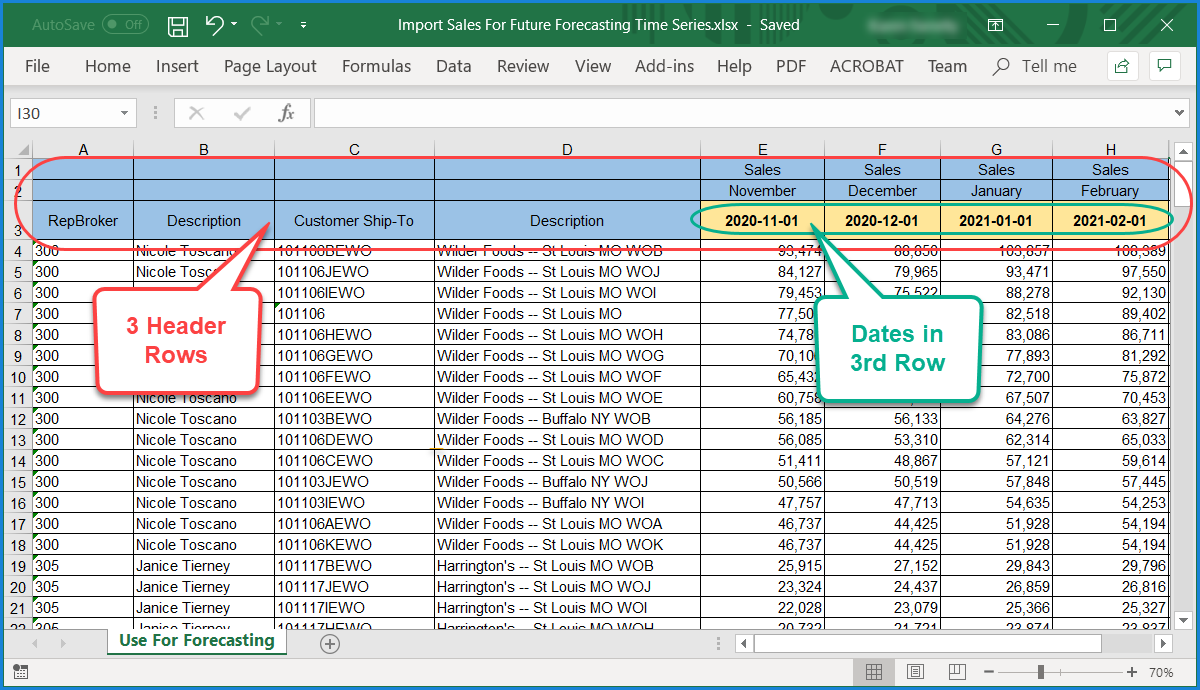Open the Team tab

click(947, 66)
